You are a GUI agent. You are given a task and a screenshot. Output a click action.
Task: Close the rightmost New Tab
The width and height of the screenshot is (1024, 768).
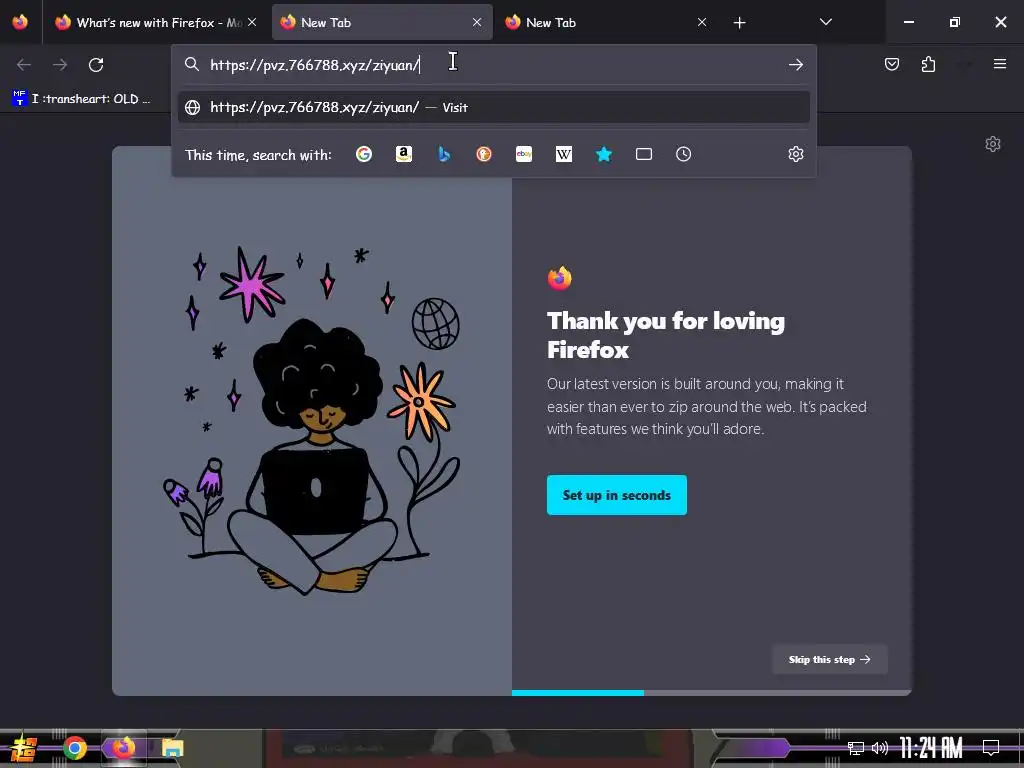point(702,22)
